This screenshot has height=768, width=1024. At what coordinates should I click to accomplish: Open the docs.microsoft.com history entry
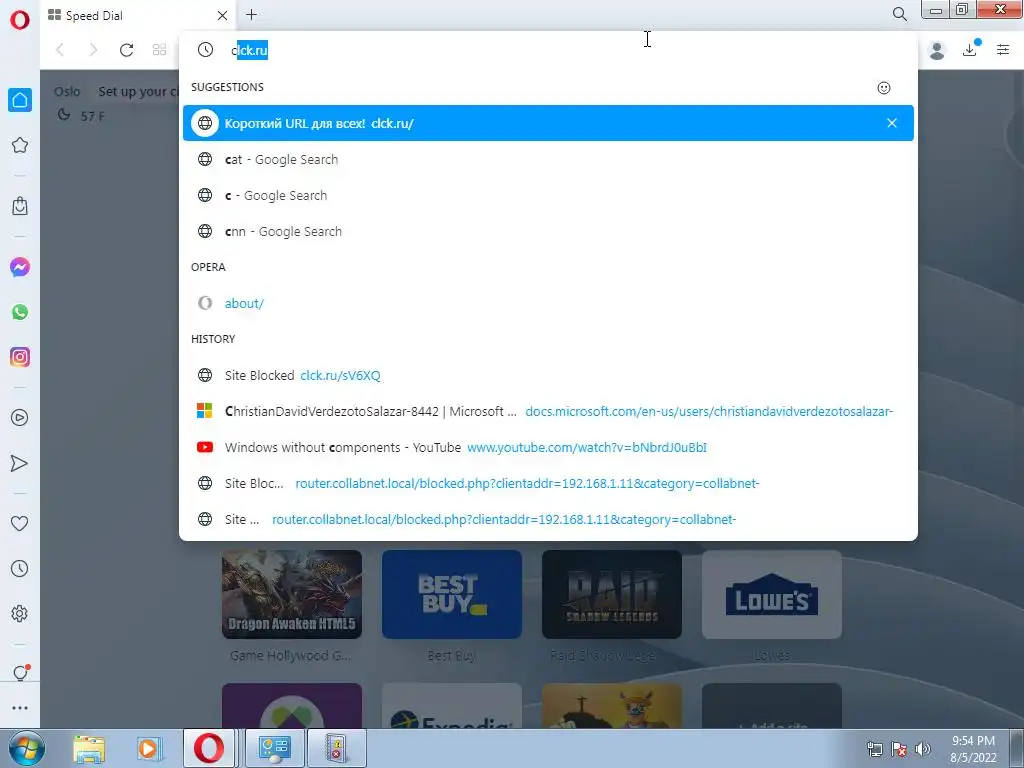[x=548, y=411]
